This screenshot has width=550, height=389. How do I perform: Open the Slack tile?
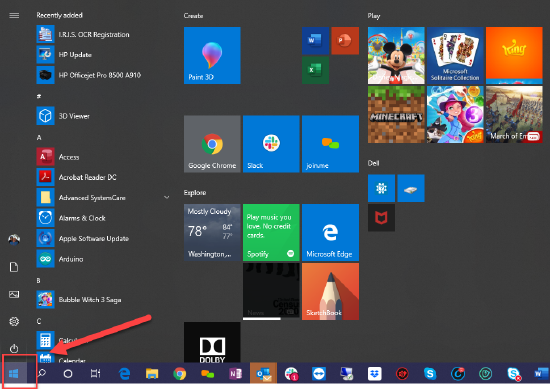point(271,144)
